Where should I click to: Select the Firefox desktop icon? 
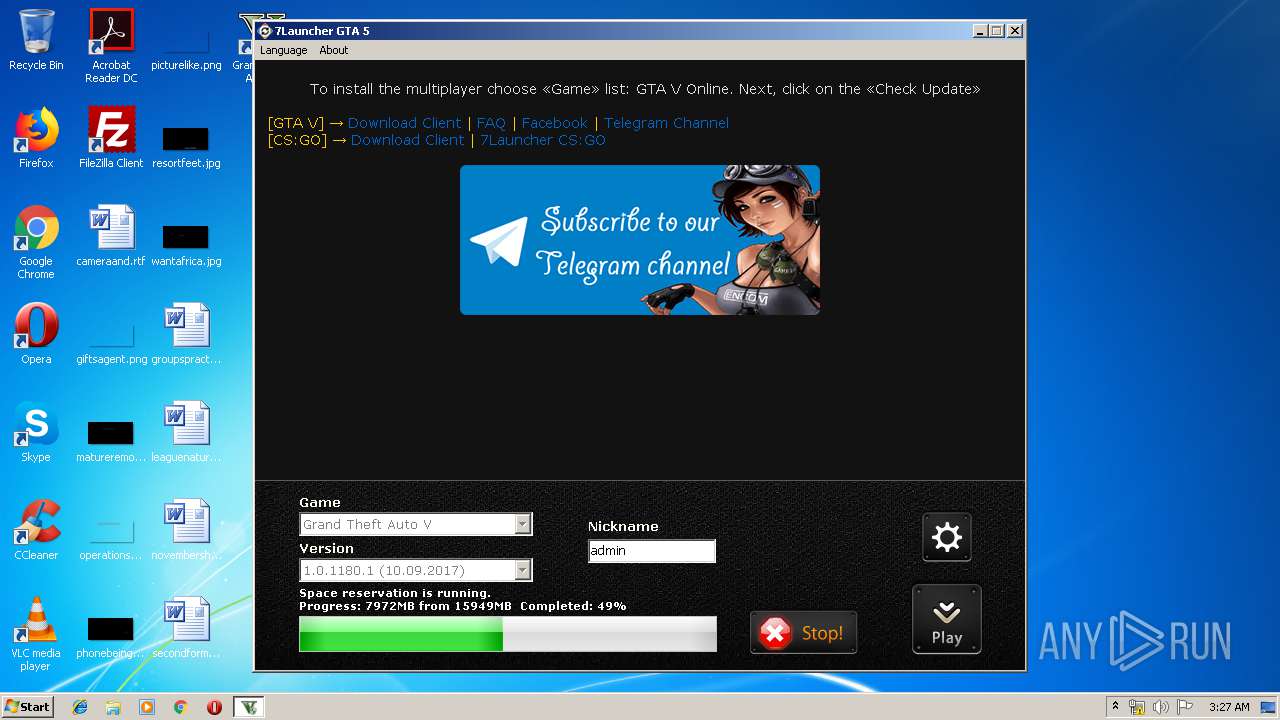pos(36,138)
